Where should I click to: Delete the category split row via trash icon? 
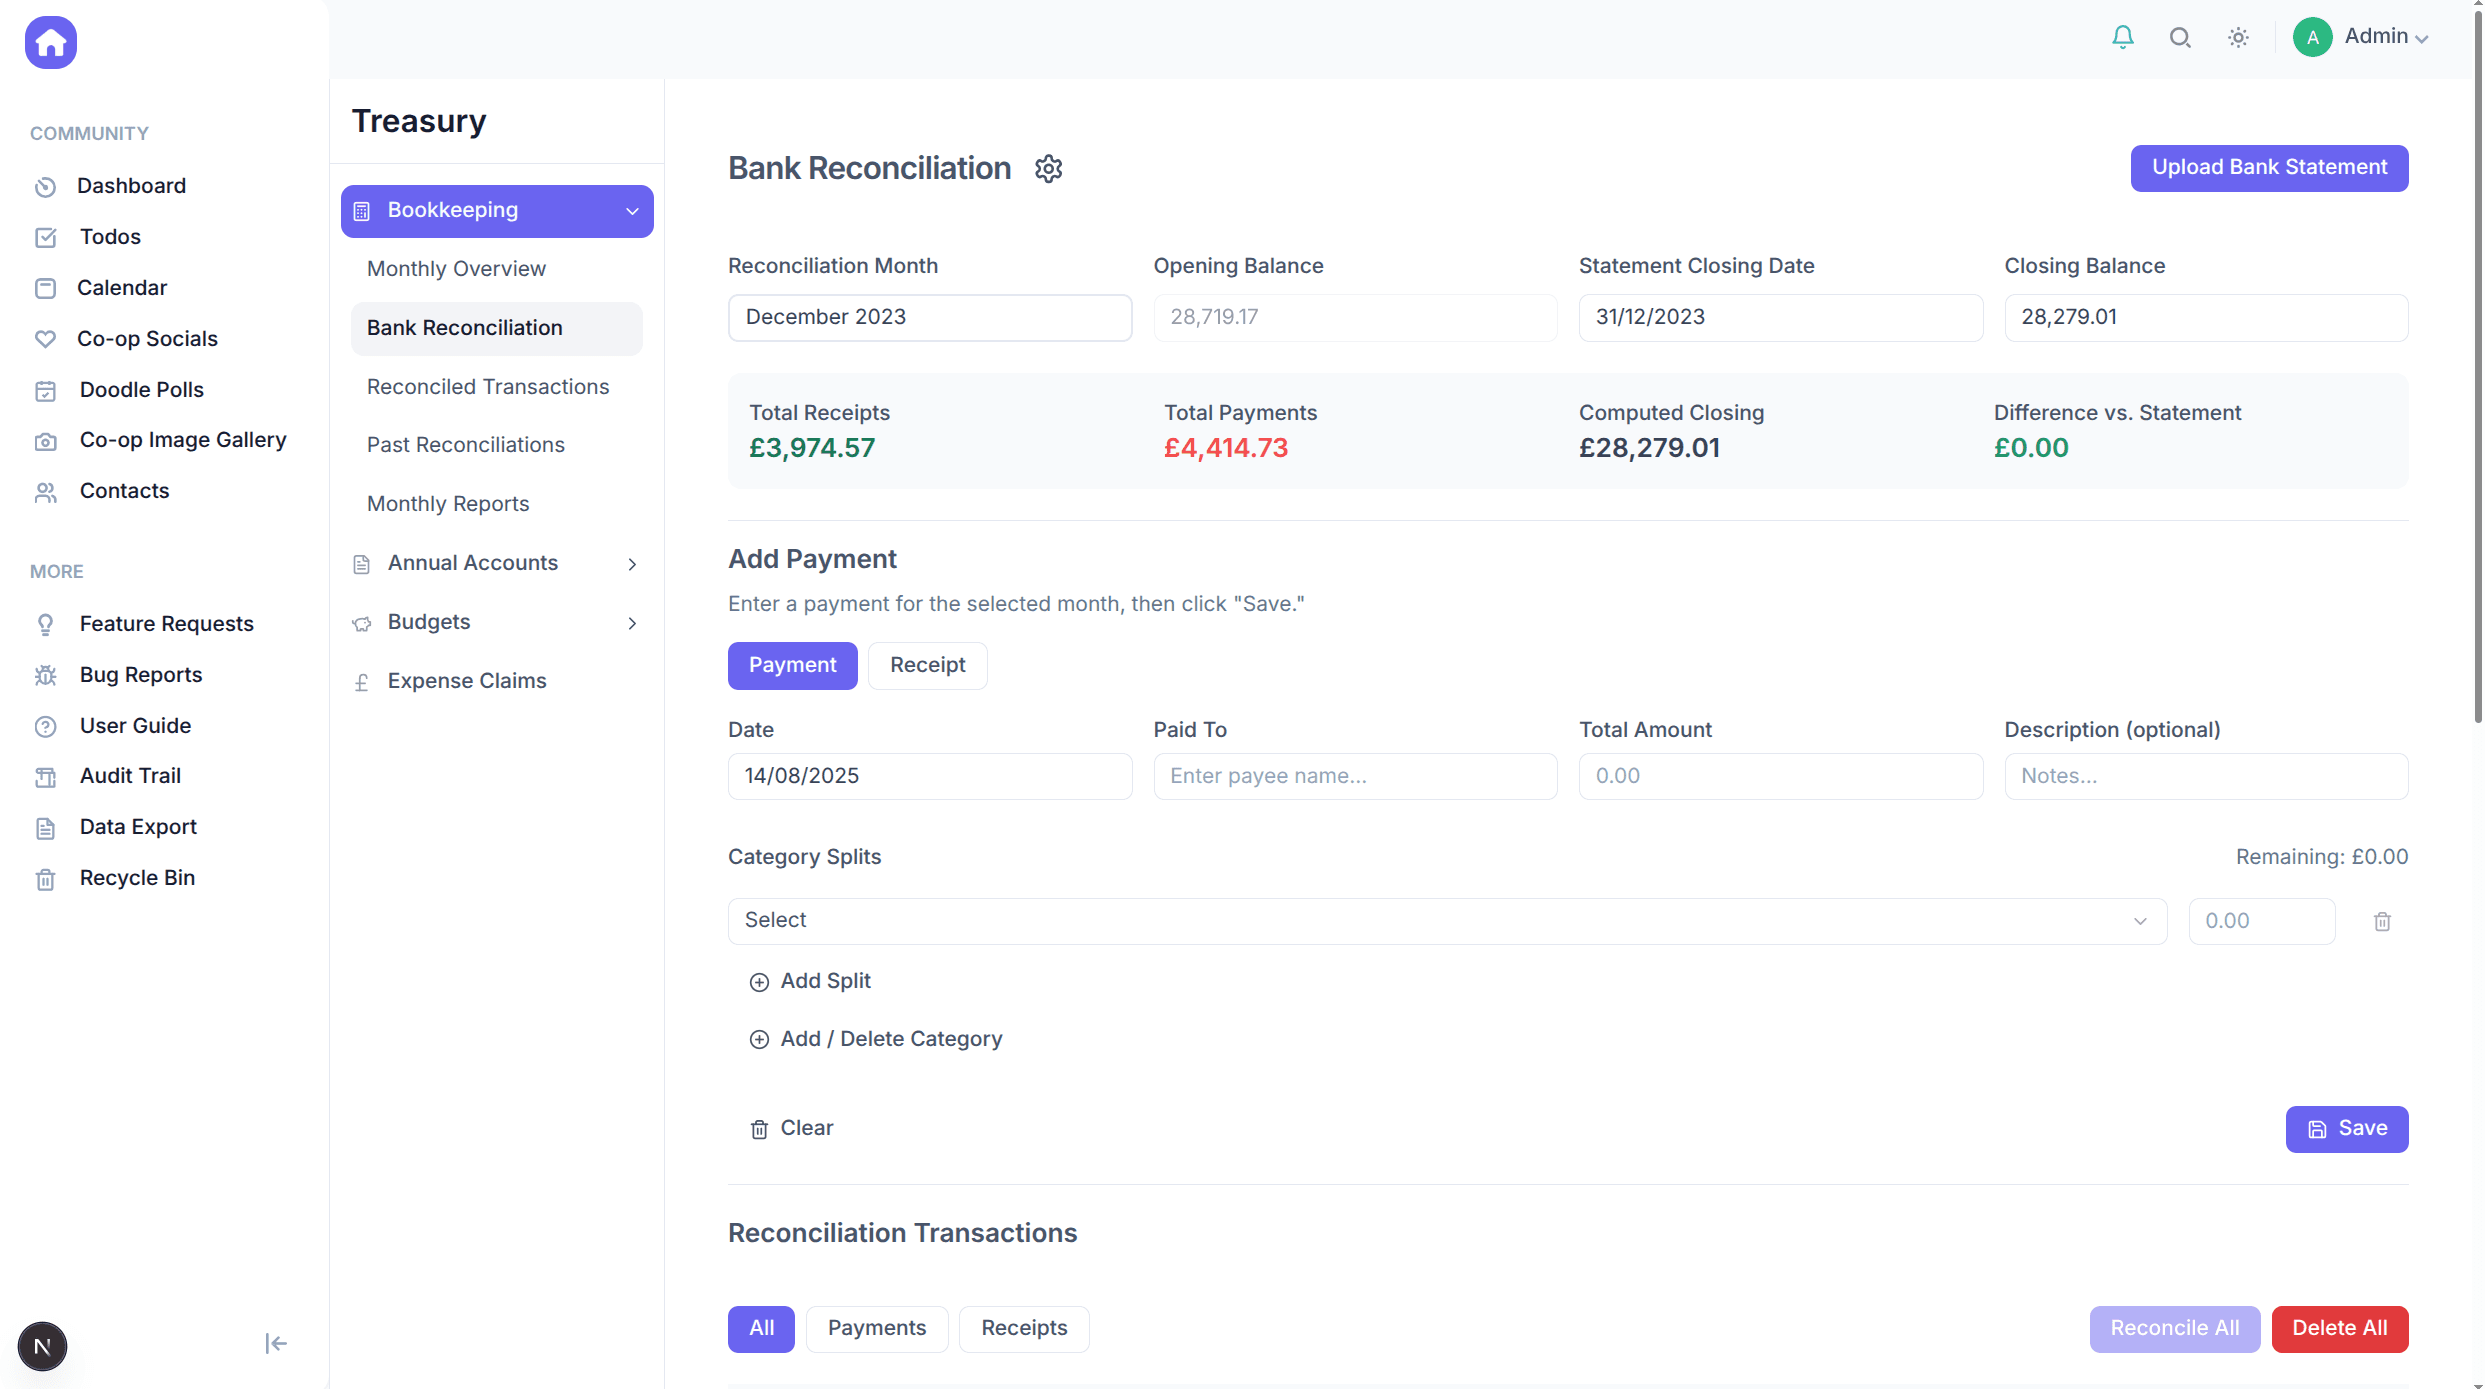point(2382,922)
